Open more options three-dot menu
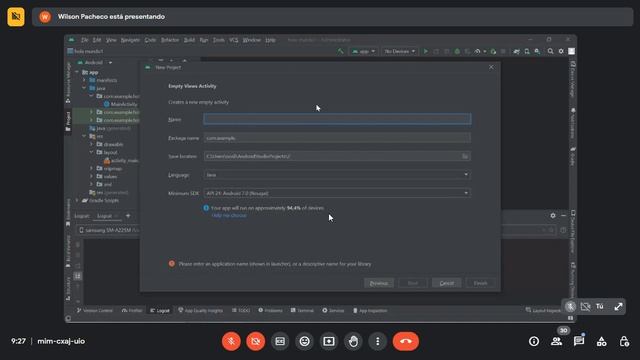The image size is (640, 360). (378, 341)
